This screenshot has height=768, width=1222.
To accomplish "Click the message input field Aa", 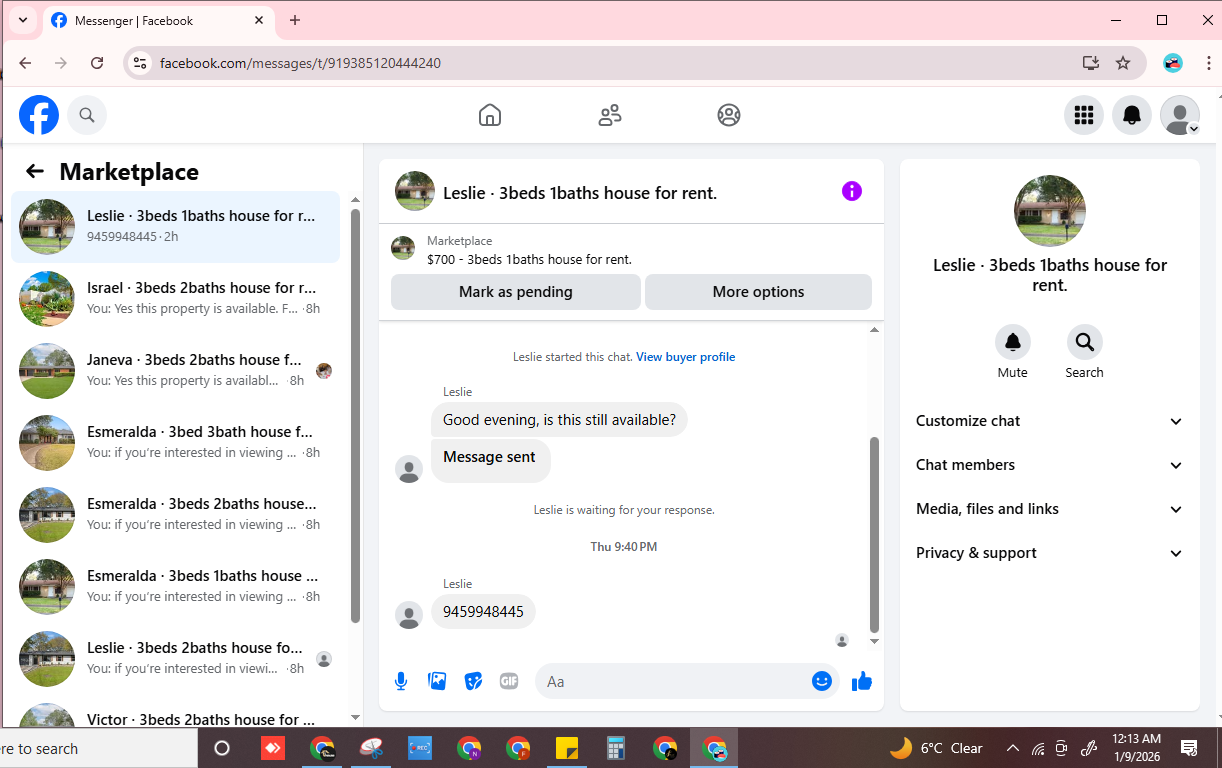I will pos(672,681).
